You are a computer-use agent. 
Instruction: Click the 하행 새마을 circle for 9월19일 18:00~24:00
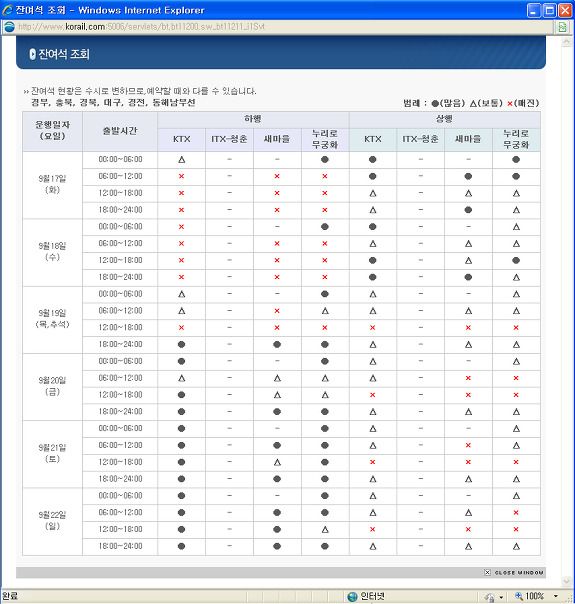(277, 344)
